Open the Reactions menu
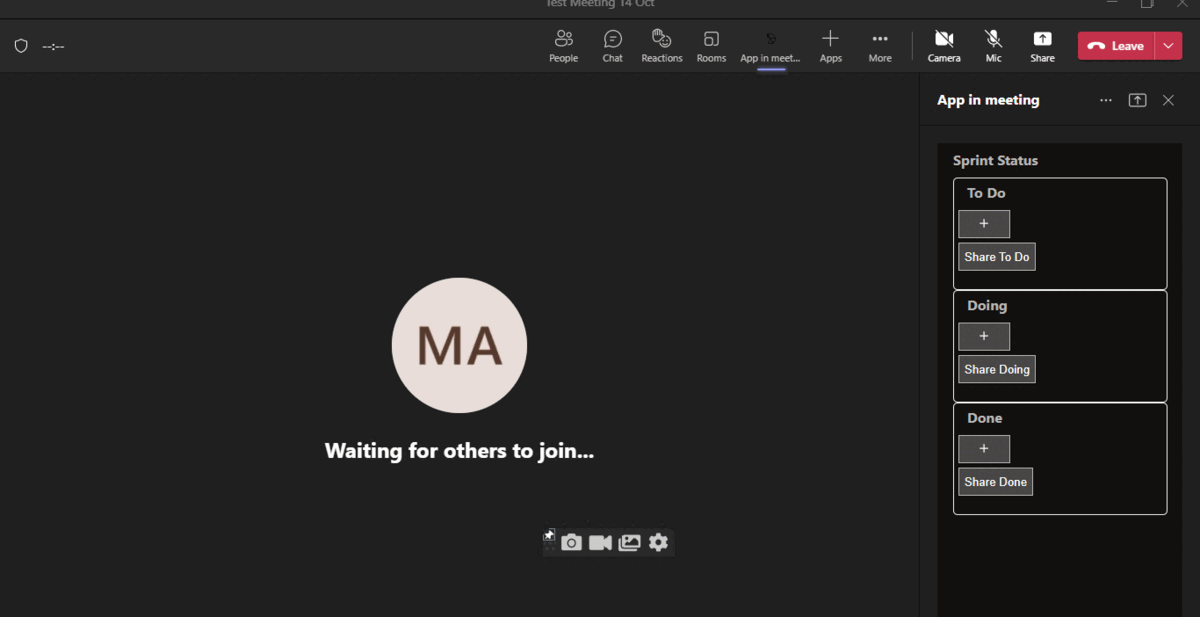 pyautogui.click(x=661, y=45)
